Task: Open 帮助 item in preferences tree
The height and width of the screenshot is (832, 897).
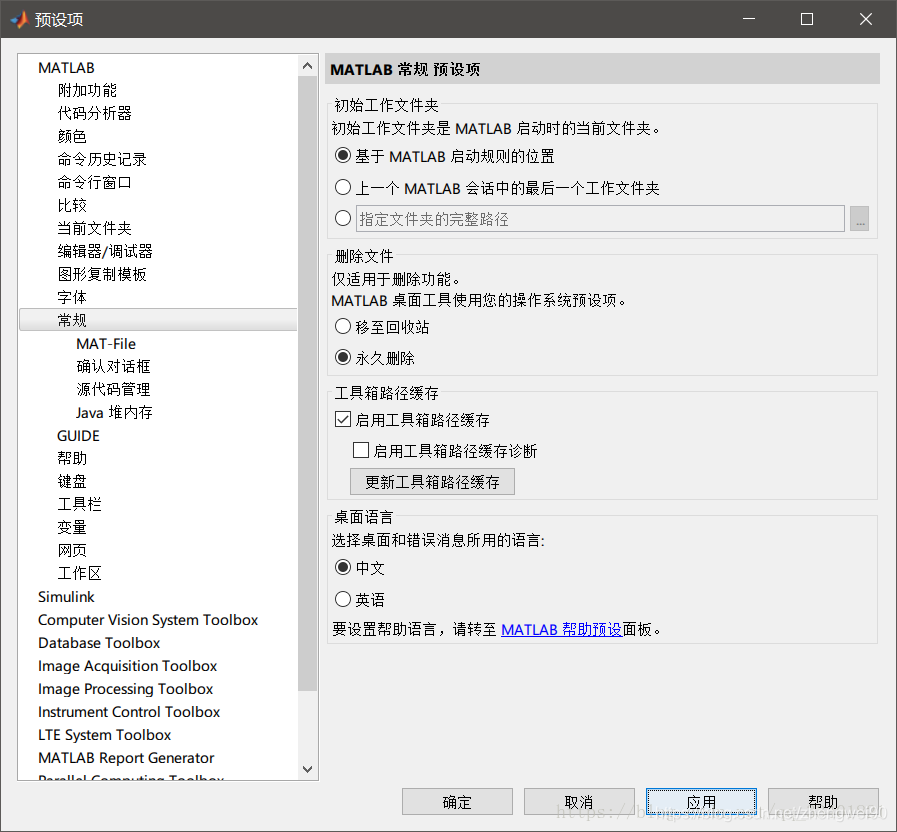Action: click(x=72, y=458)
